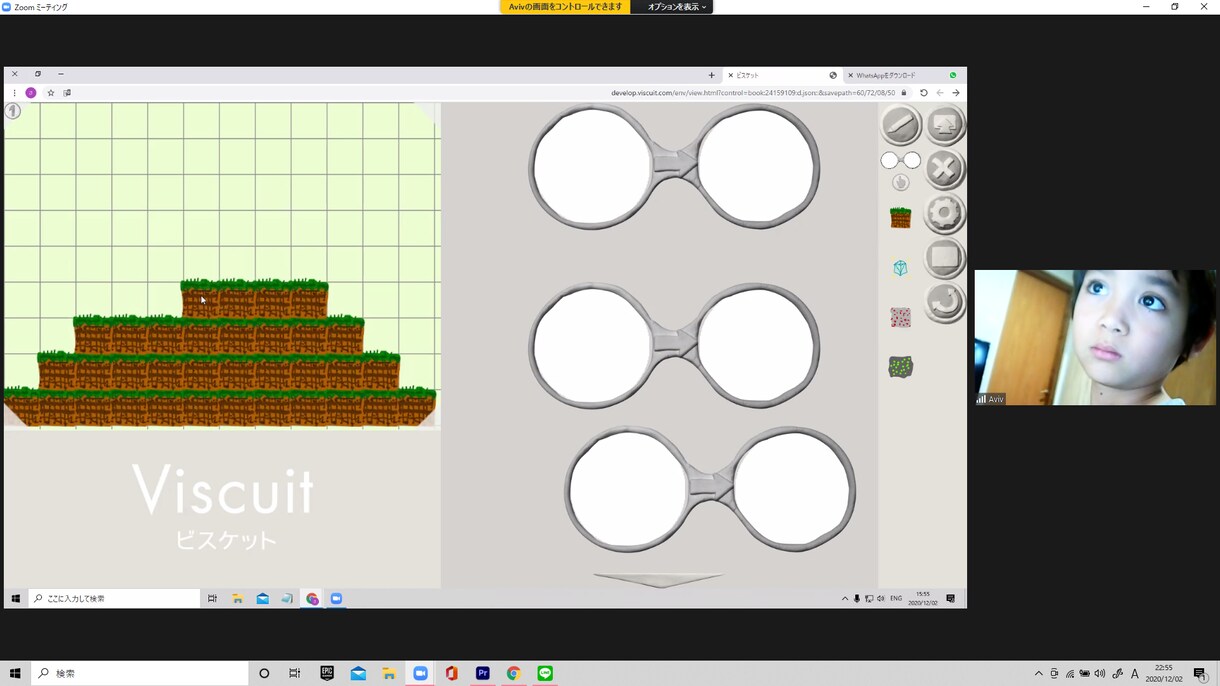Open the three-dot browser menu

(x=14, y=93)
